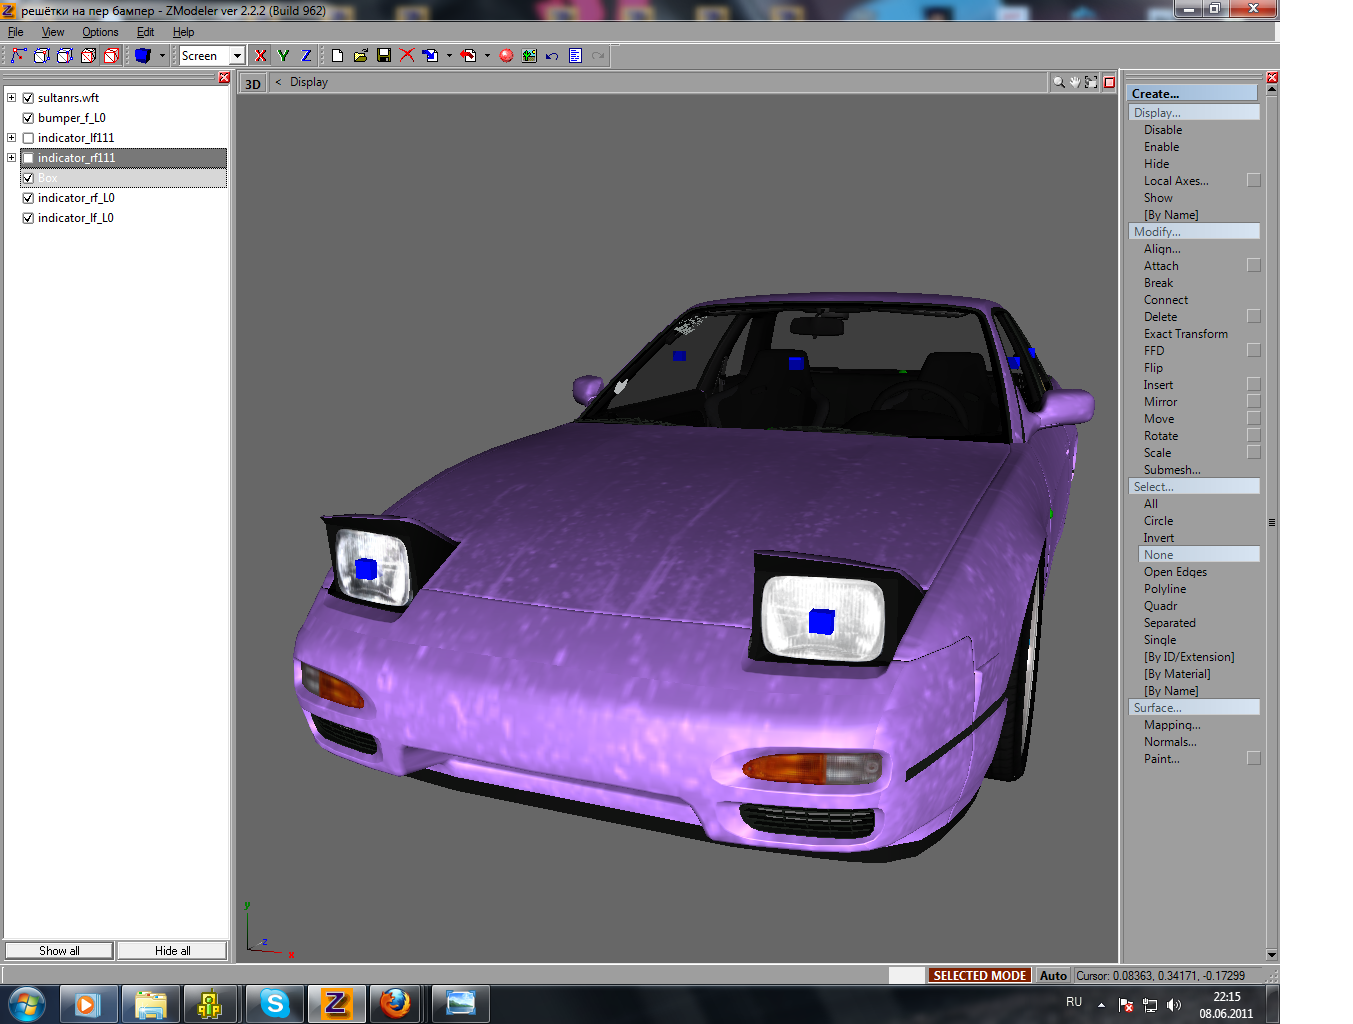
Task: Select the viewport zoom magnifier tool
Action: click(1058, 83)
